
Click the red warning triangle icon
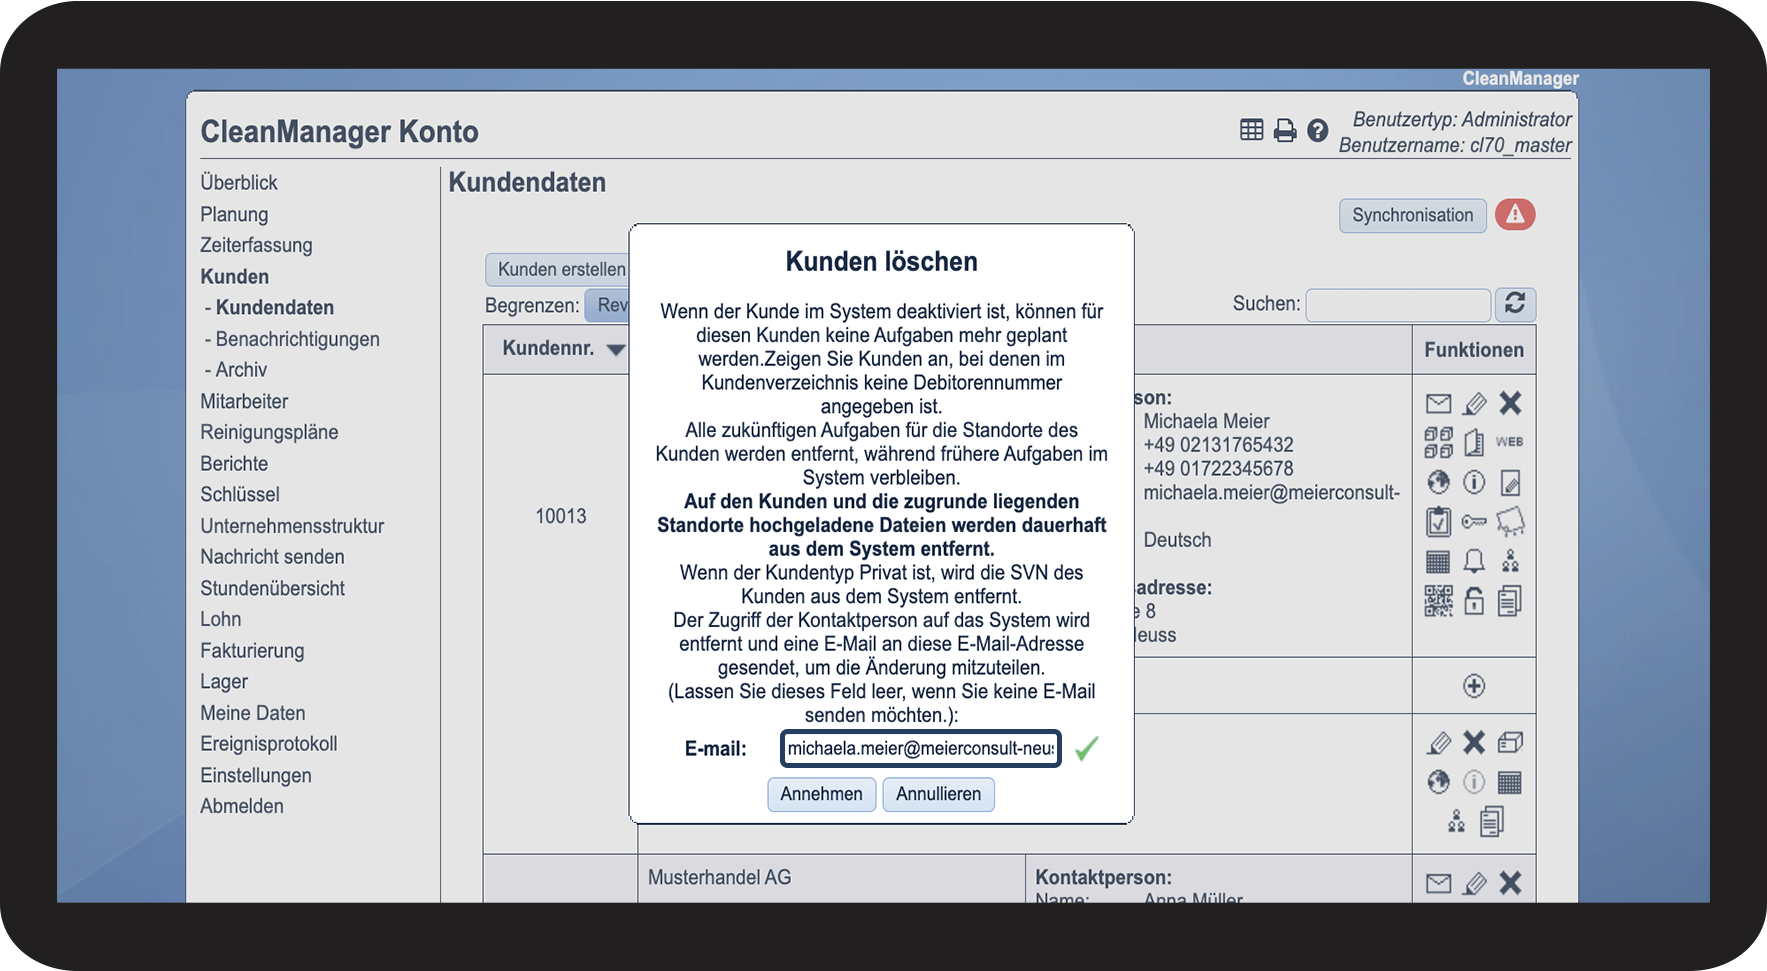click(x=1515, y=215)
